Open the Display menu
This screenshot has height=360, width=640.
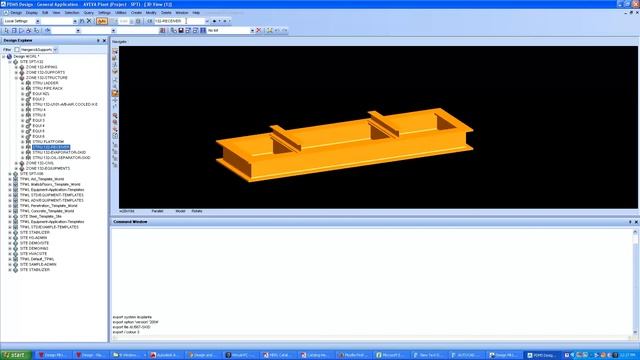coord(31,13)
